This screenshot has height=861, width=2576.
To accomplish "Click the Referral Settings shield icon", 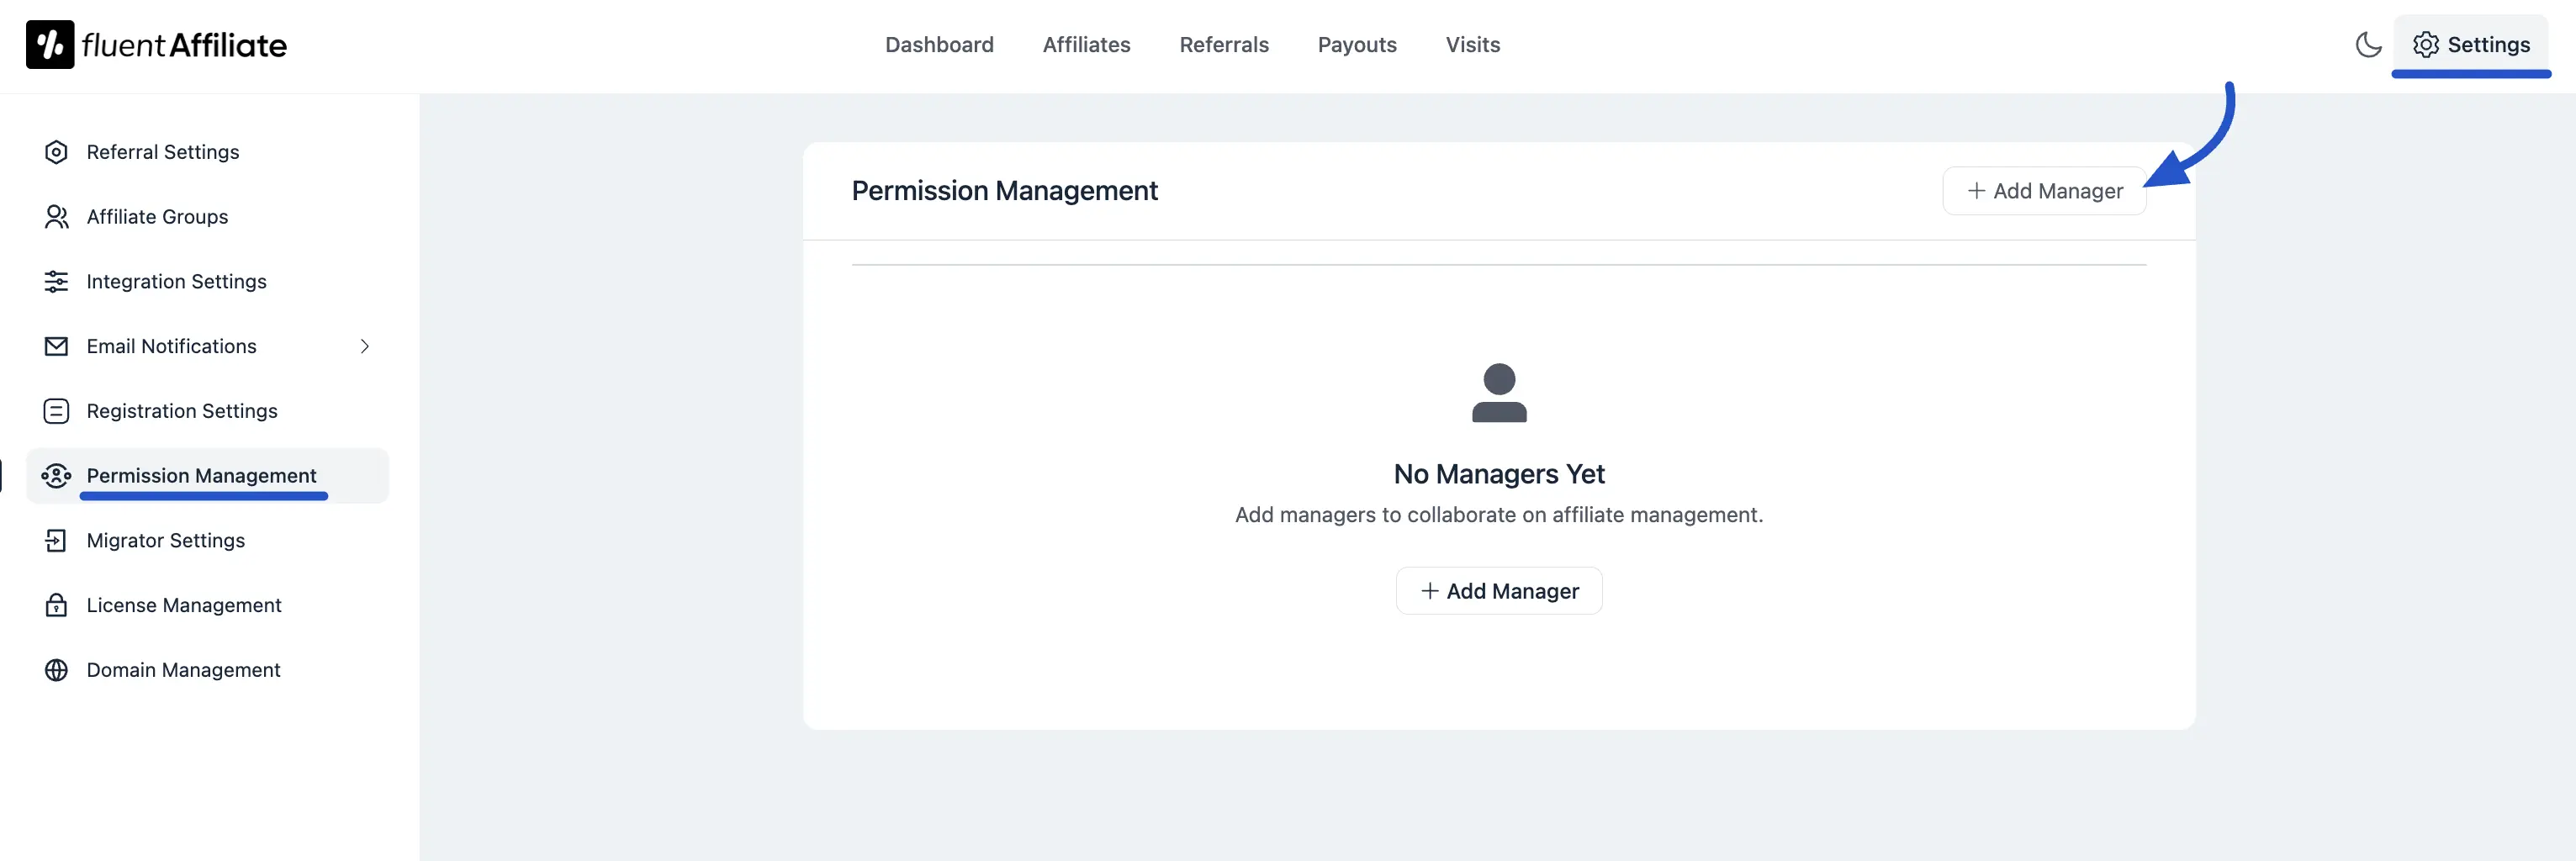I will click(x=56, y=151).
